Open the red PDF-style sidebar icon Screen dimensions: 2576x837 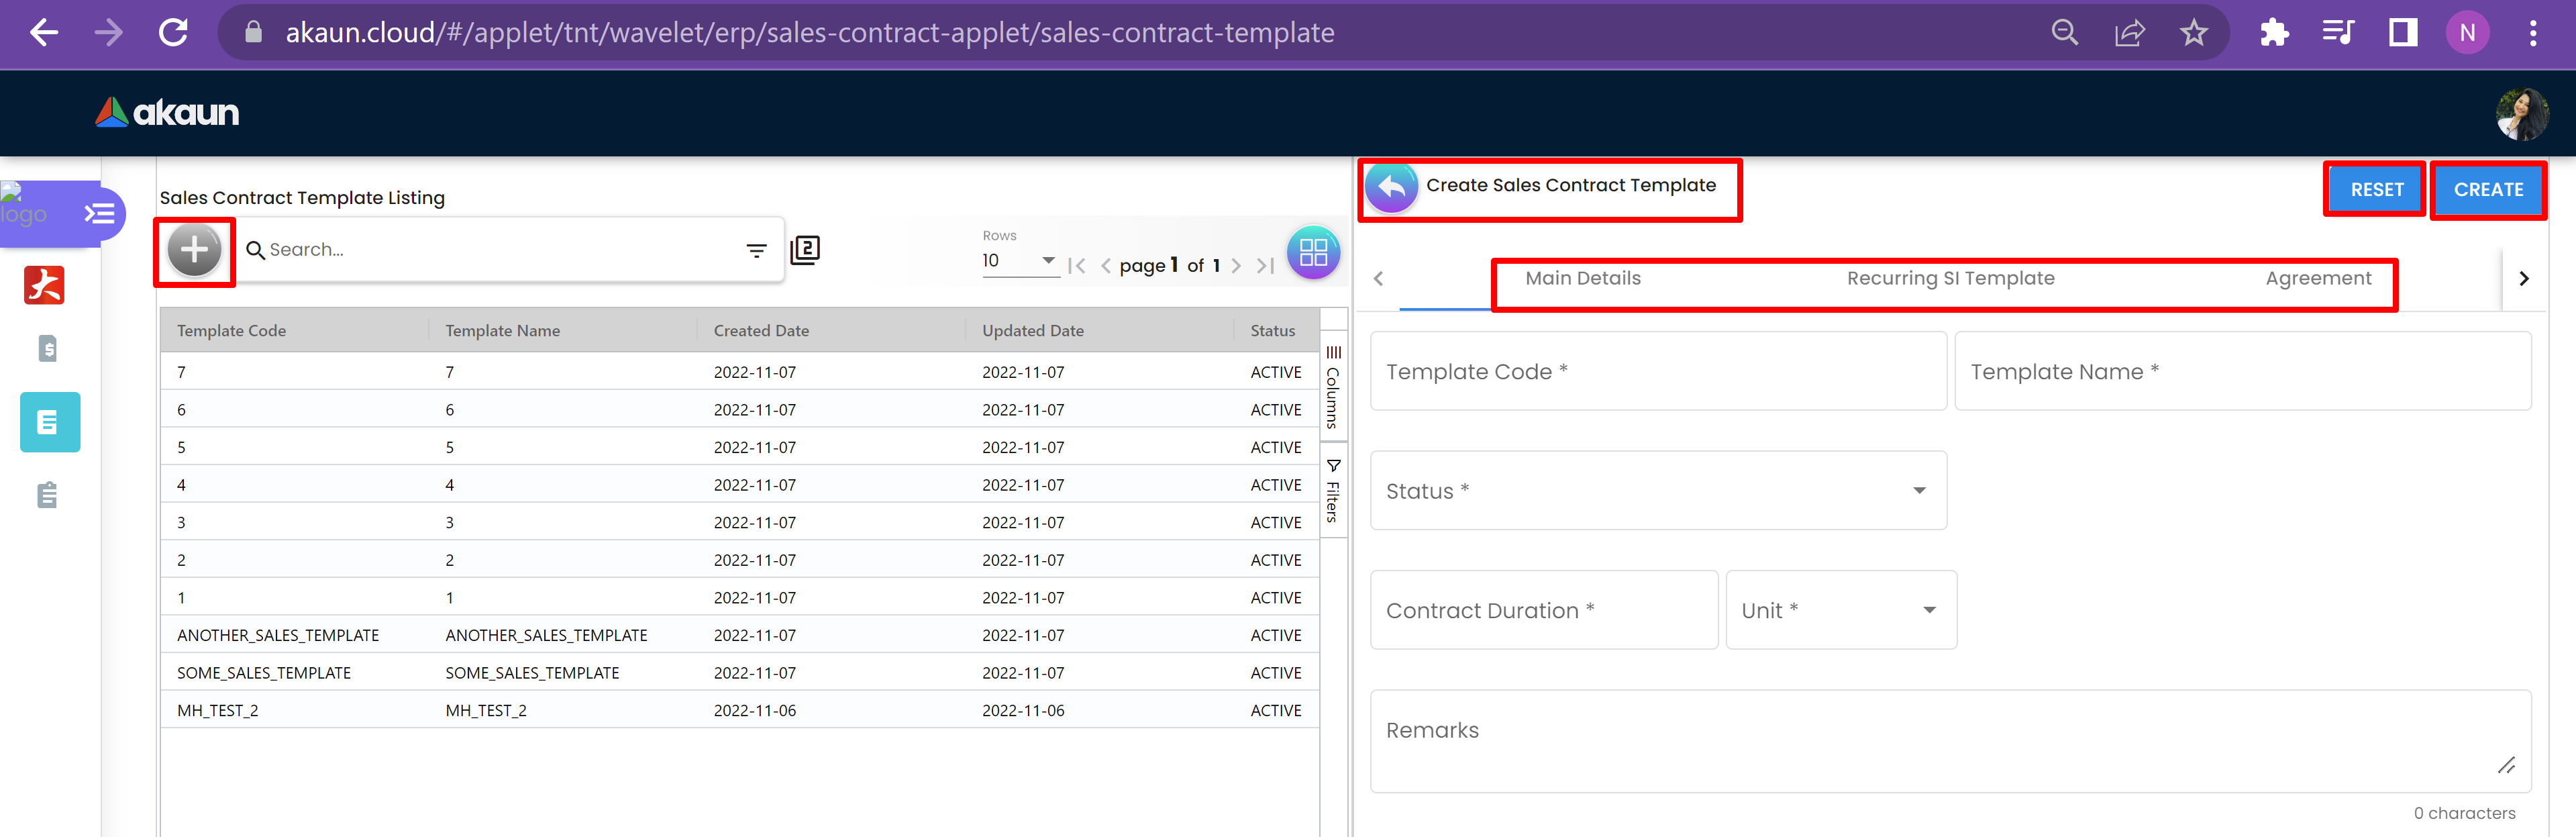44,285
